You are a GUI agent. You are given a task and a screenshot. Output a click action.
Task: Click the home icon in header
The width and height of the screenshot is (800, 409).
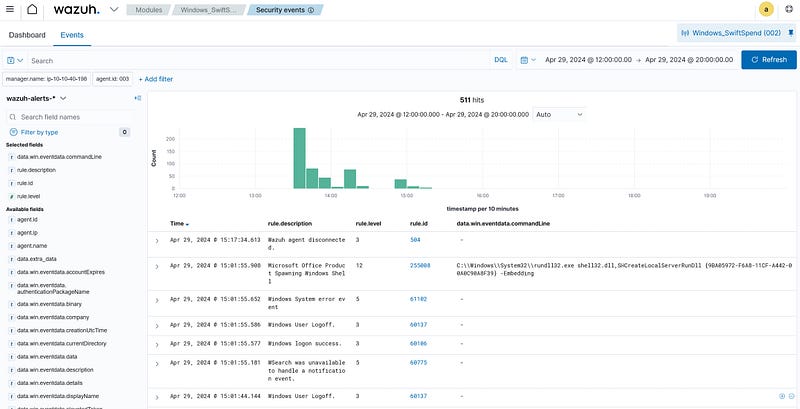click(32, 10)
